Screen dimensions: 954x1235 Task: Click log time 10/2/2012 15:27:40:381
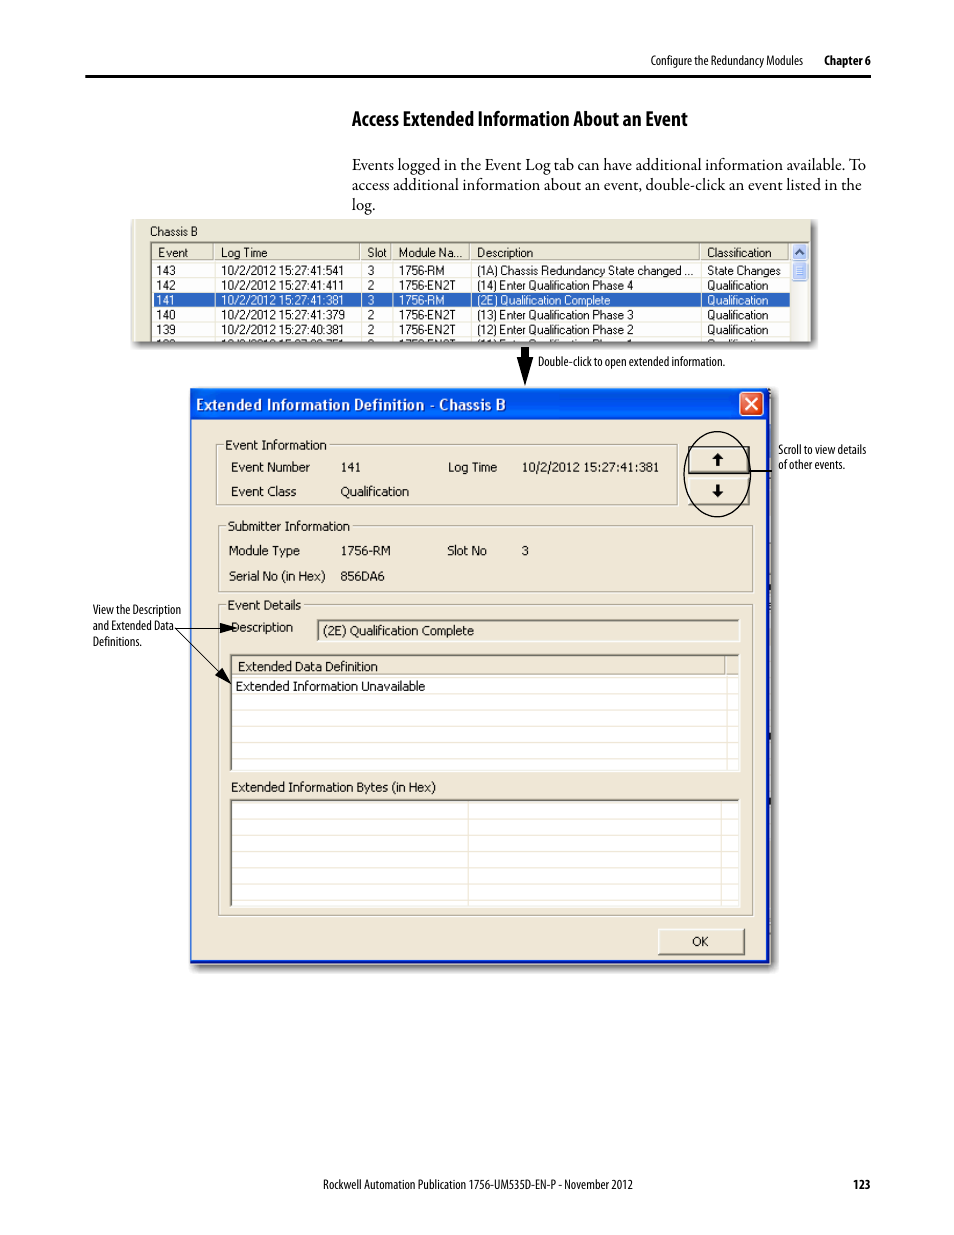[282, 330]
